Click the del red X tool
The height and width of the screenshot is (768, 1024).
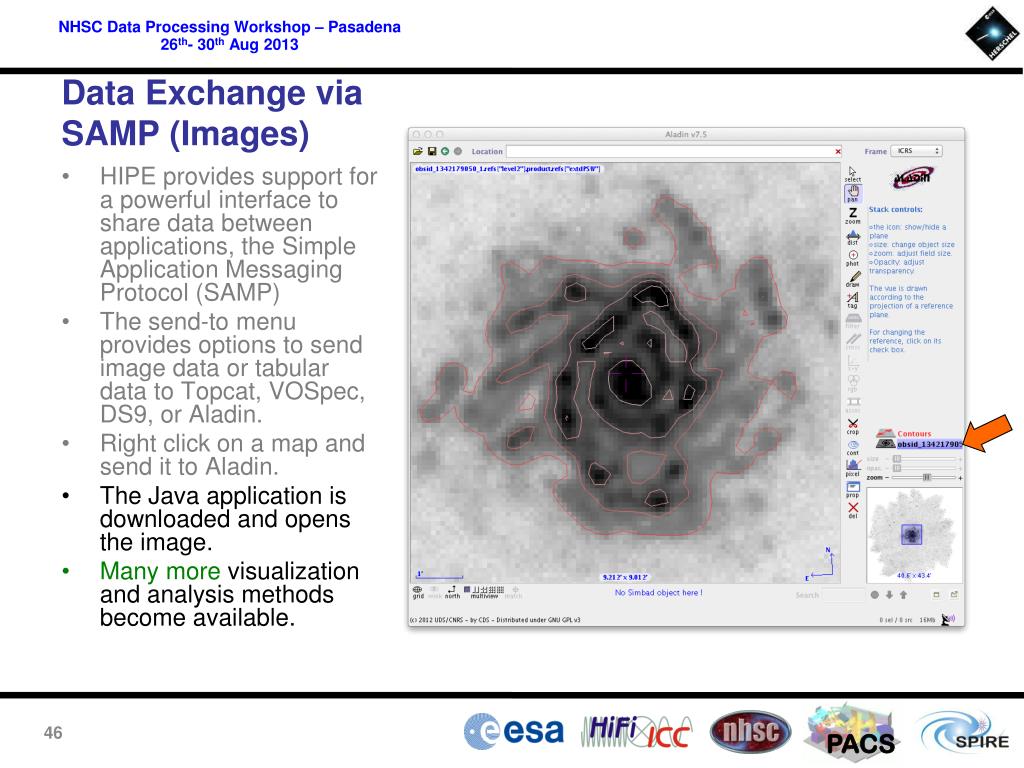click(x=853, y=510)
